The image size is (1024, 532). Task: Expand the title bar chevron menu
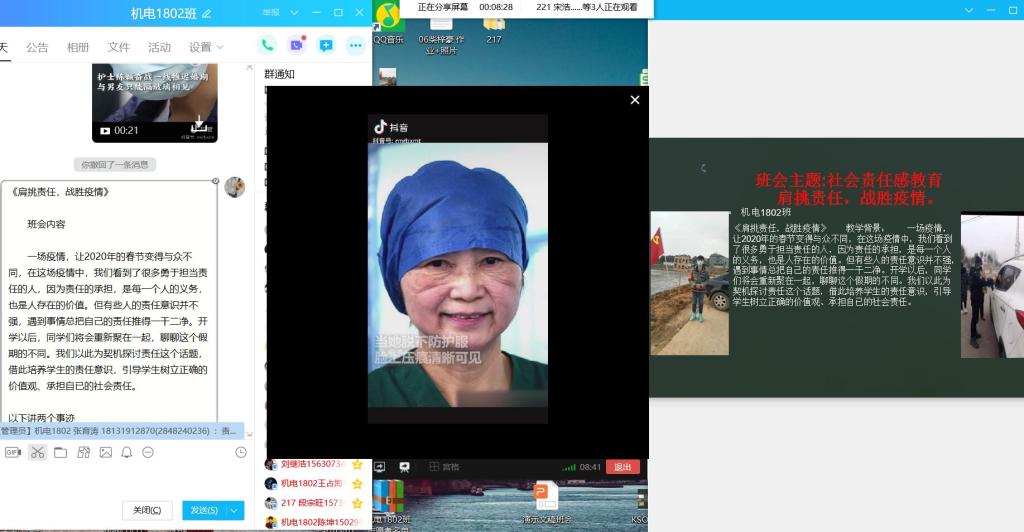(292, 13)
